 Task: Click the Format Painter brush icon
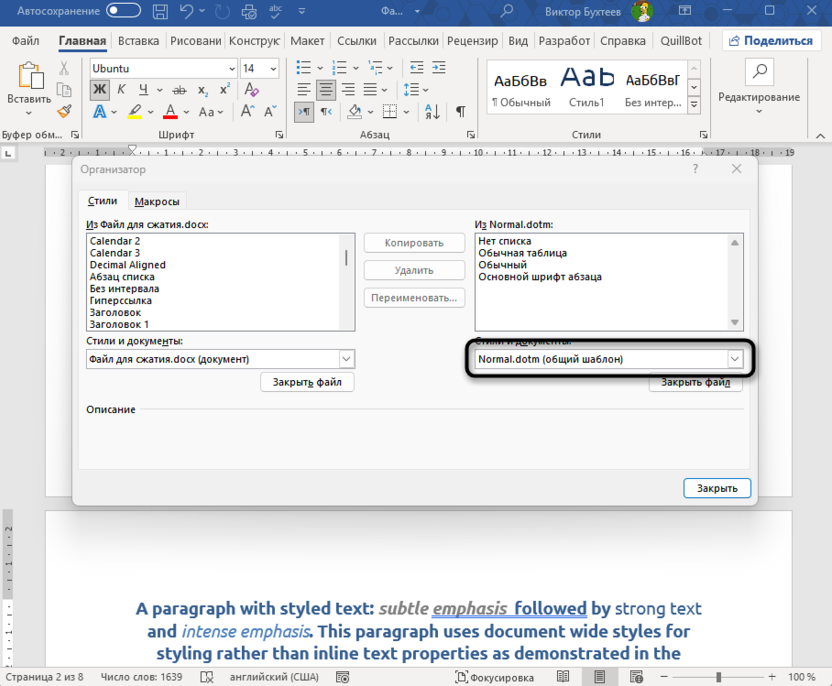tap(65, 112)
